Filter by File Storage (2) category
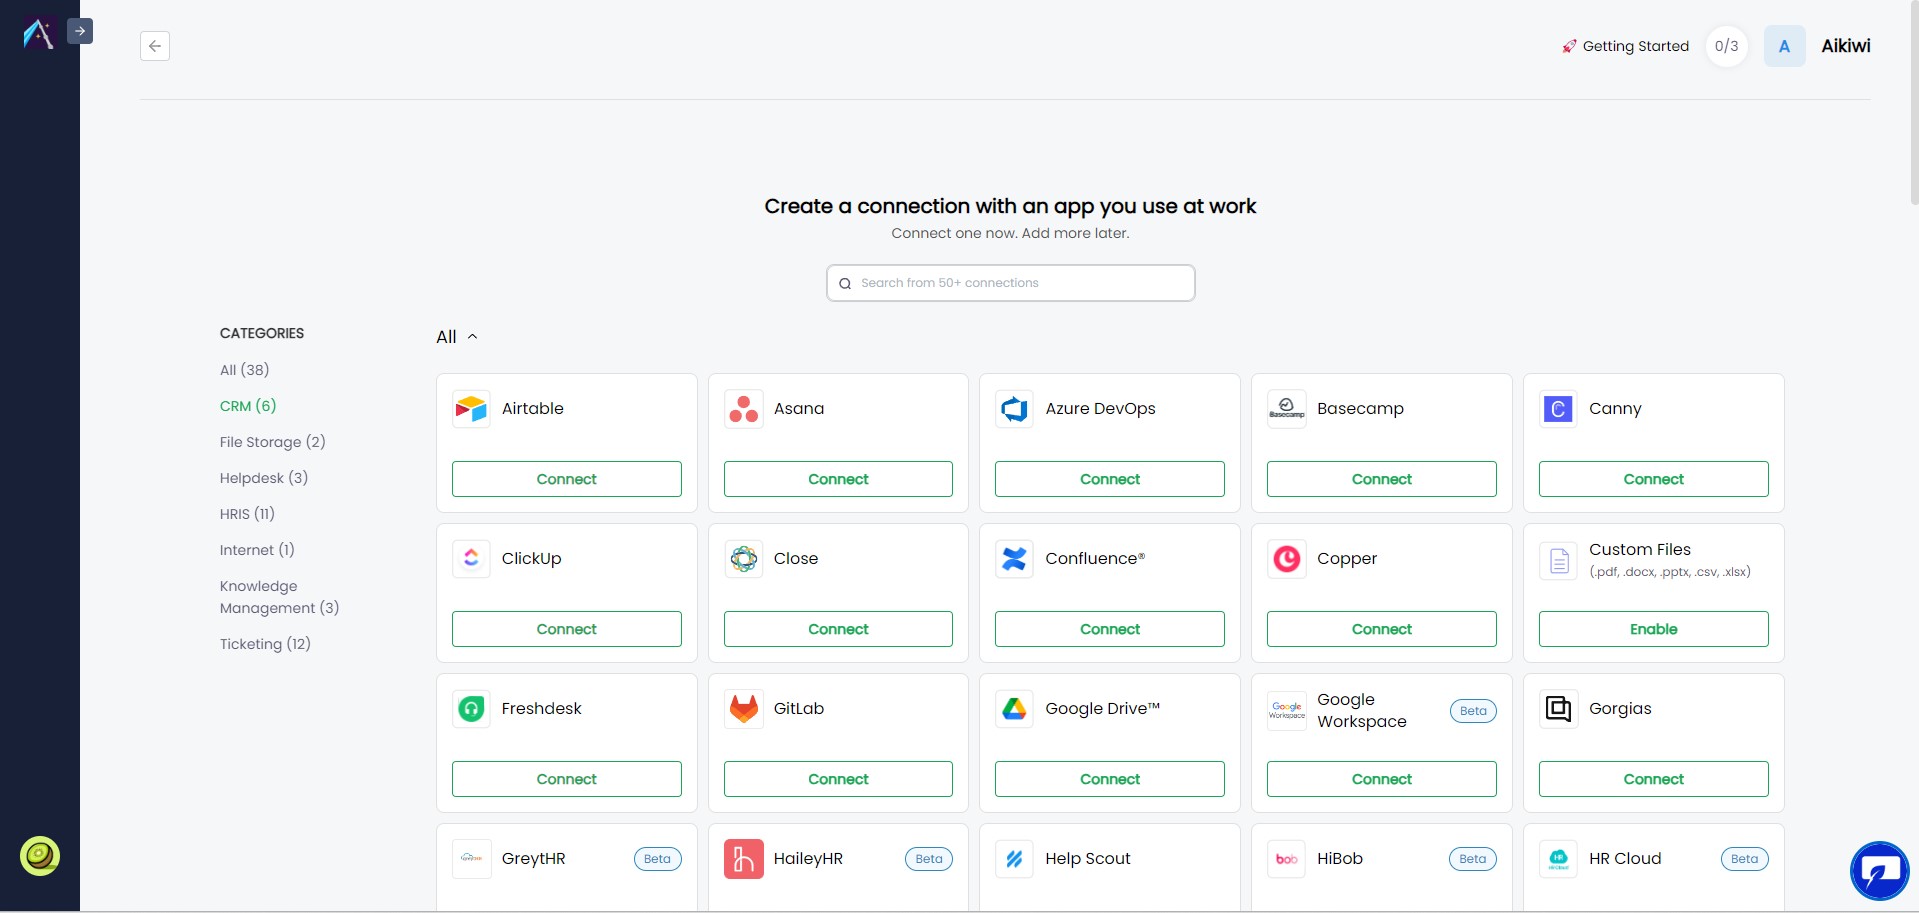Viewport: 1919px width, 913px height. [x=273, y=442]
